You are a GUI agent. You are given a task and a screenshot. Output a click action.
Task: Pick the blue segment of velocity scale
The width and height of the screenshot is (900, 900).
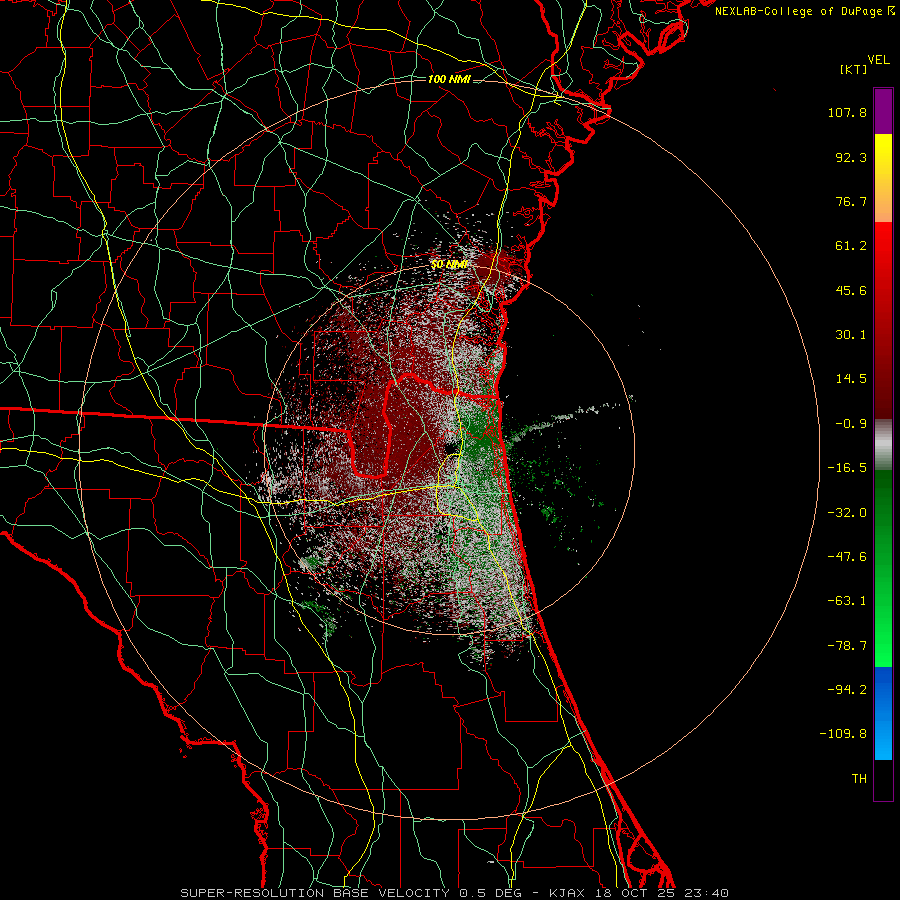[x=883, y=713]
